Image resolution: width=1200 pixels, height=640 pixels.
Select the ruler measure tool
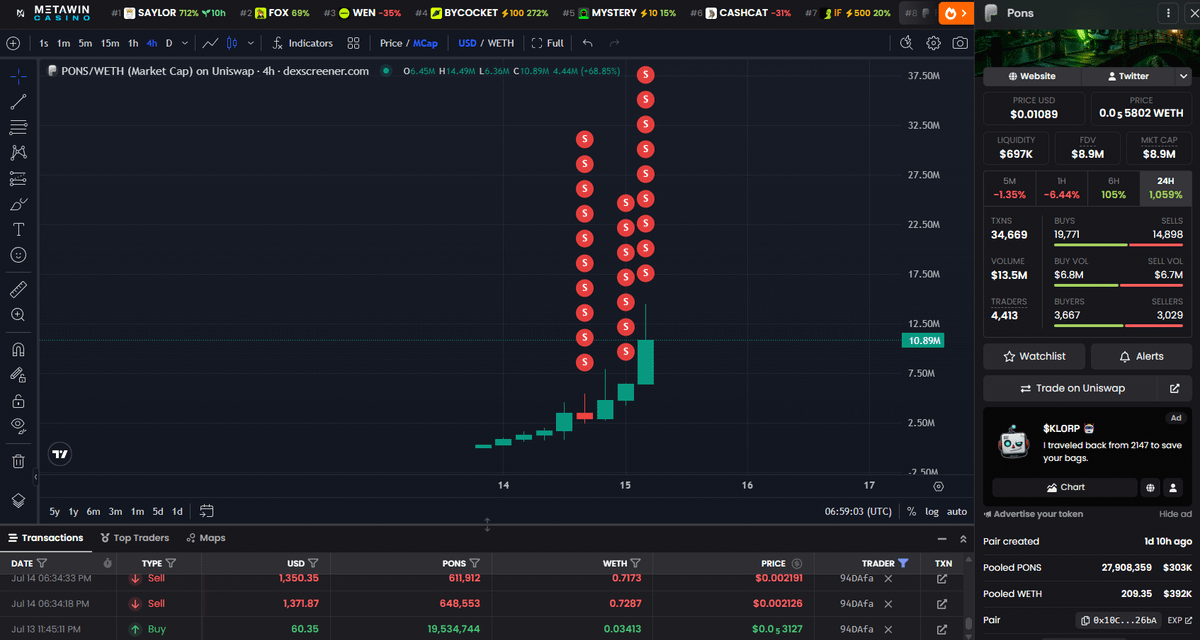(18, 289)
